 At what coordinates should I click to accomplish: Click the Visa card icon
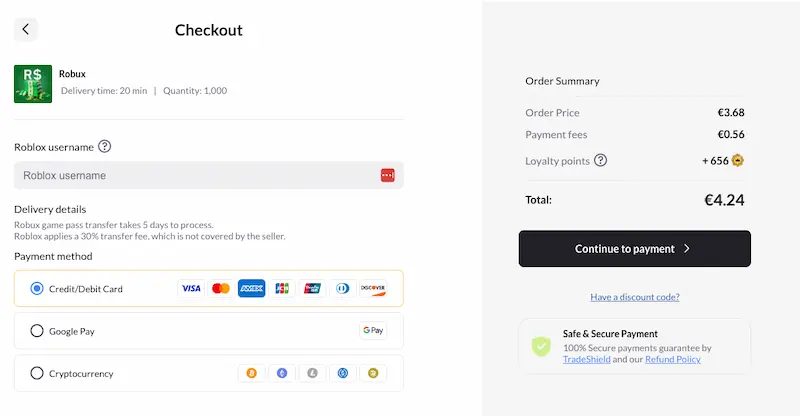tap(191, 289)
